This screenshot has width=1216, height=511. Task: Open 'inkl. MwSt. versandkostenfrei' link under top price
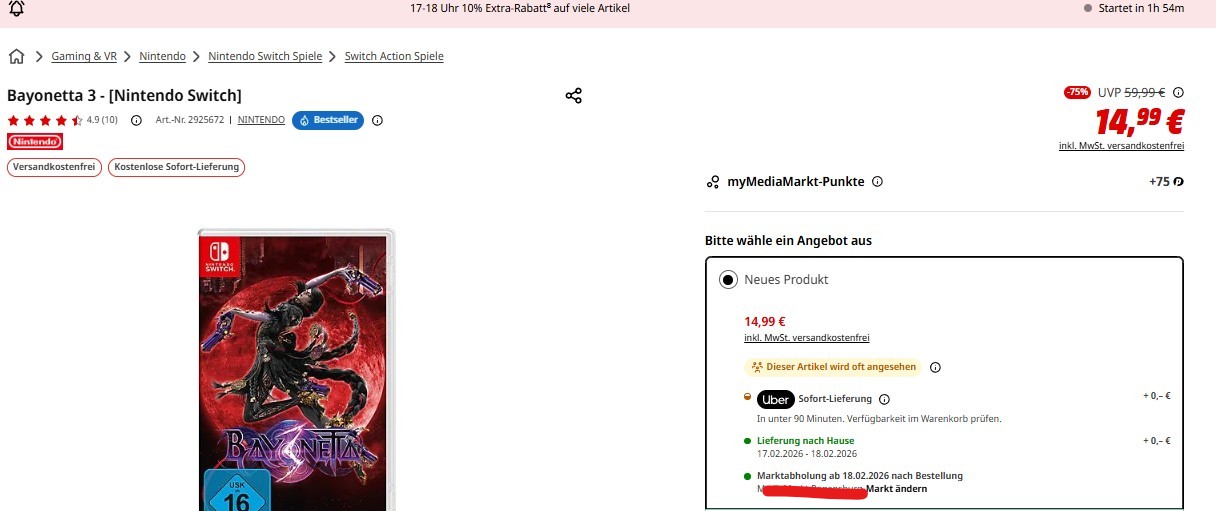[x=1121, y=146]
